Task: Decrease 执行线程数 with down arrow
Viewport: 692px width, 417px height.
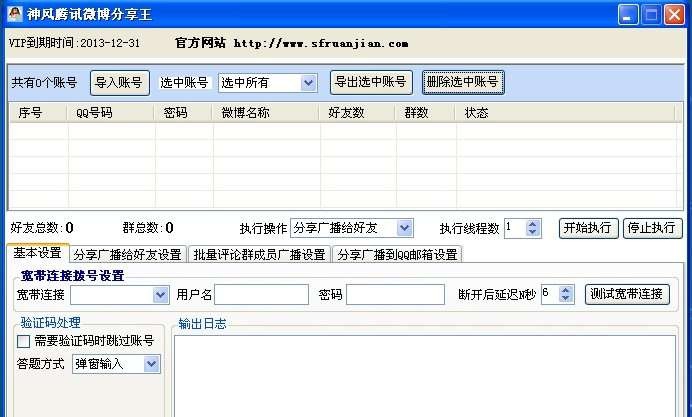Action: [x=533, y=232]
